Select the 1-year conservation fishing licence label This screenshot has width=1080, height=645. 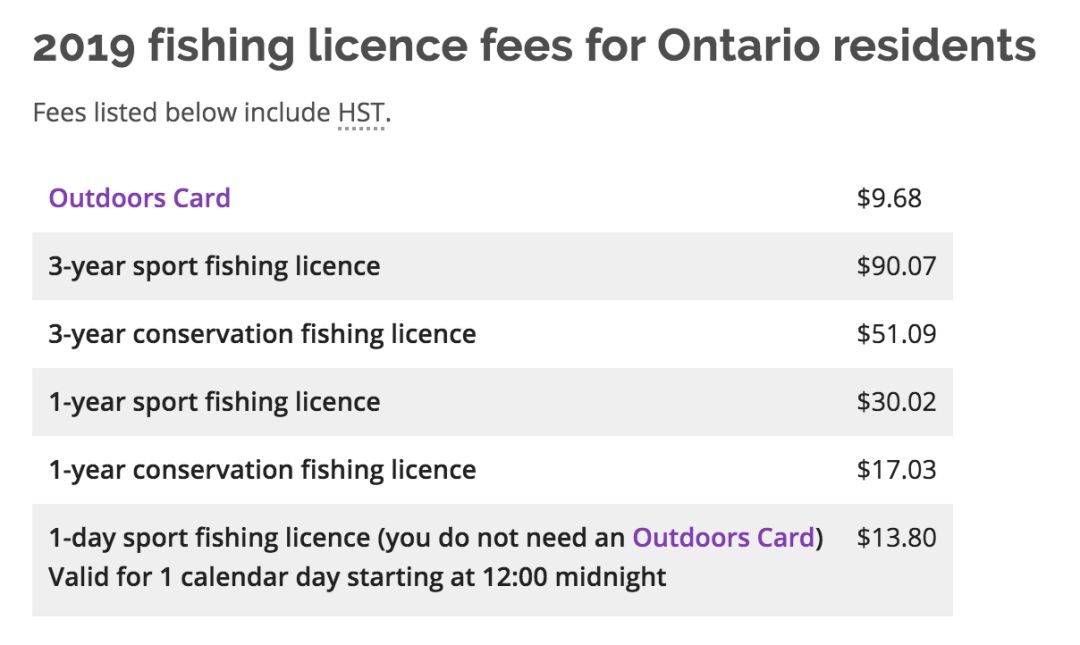point(262,470)
